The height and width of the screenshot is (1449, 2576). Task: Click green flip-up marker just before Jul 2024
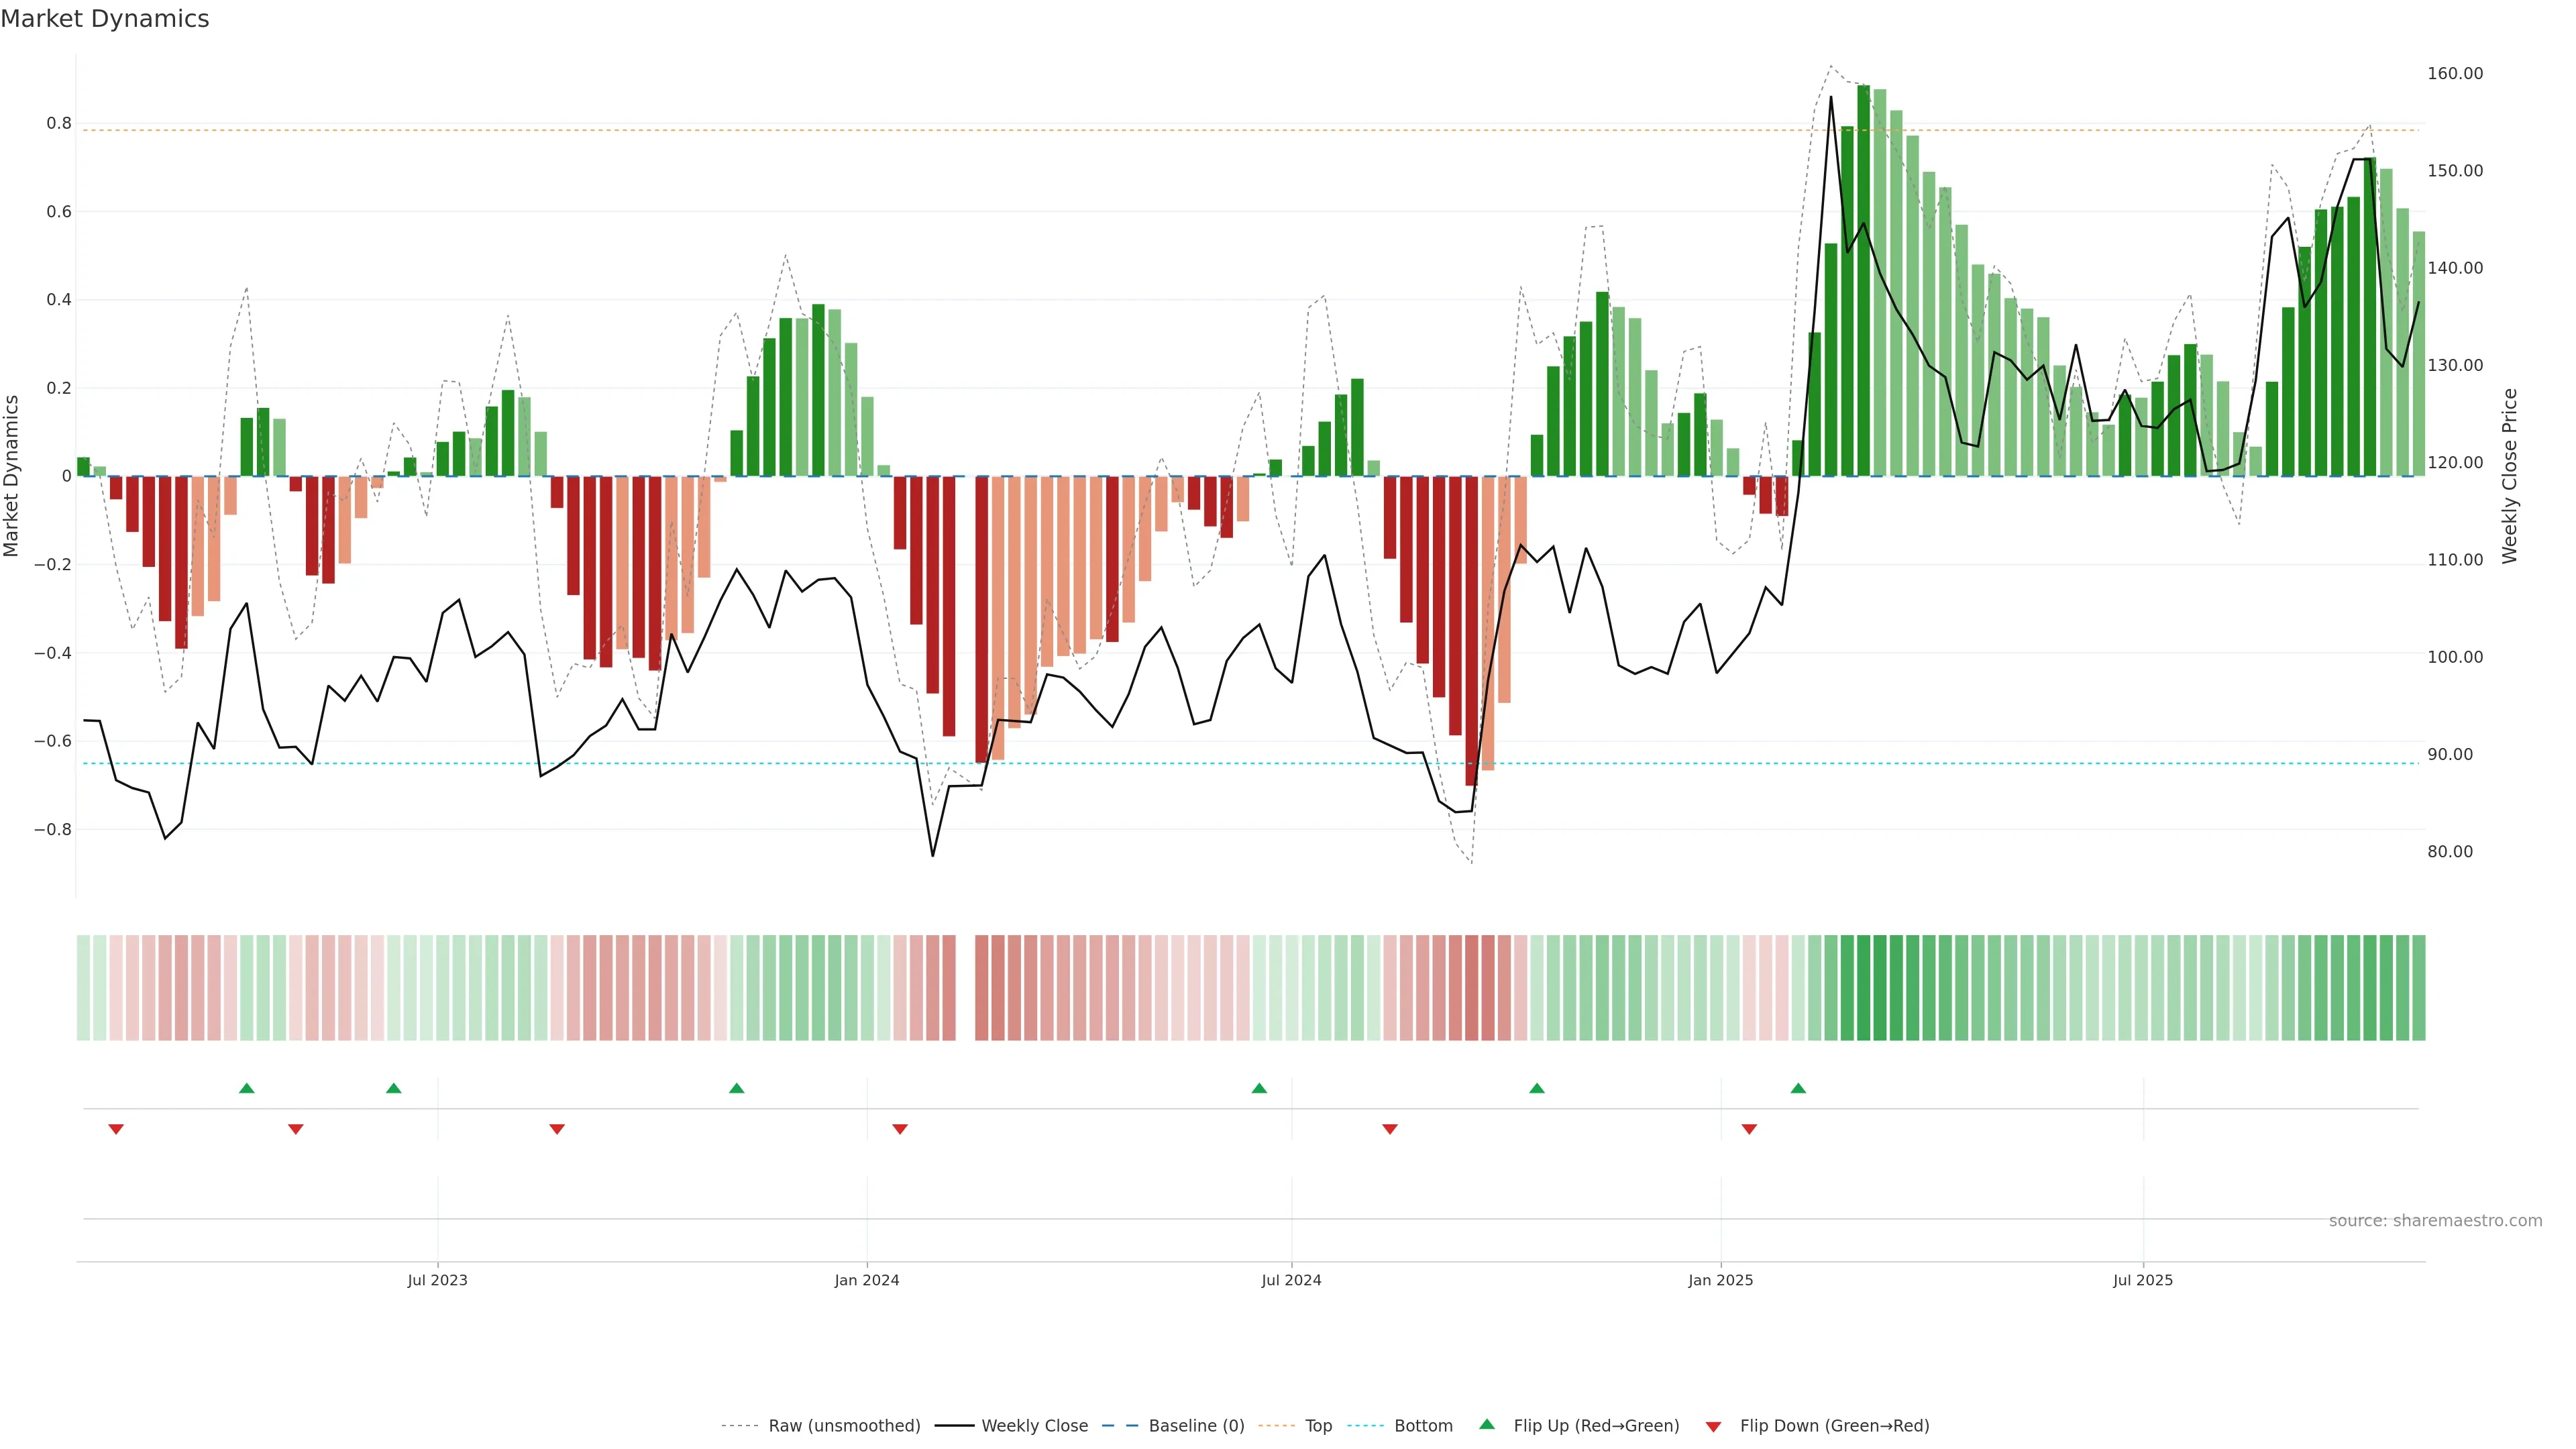pyautogui.click(x=1259, y=1088)
